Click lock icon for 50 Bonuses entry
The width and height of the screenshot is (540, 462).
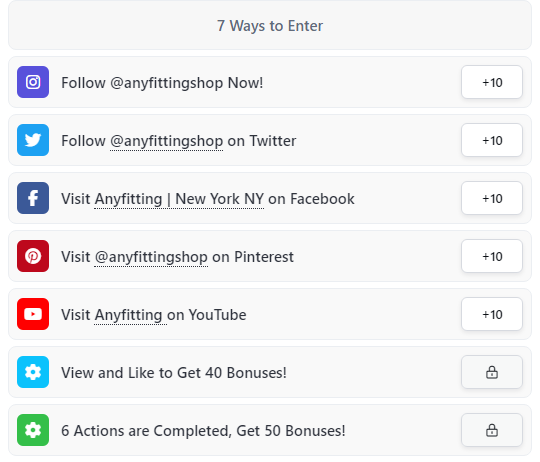pyautogui.click(x=492, y=430)
